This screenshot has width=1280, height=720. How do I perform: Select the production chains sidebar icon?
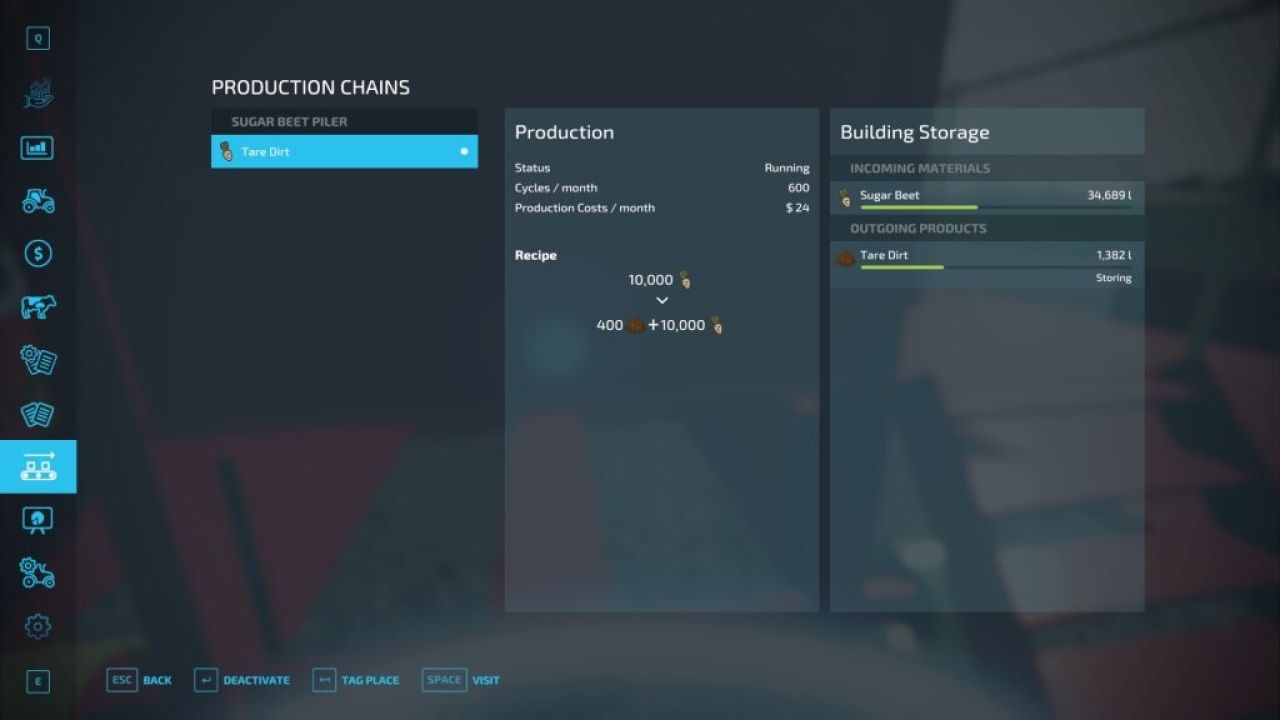point(37,466)
